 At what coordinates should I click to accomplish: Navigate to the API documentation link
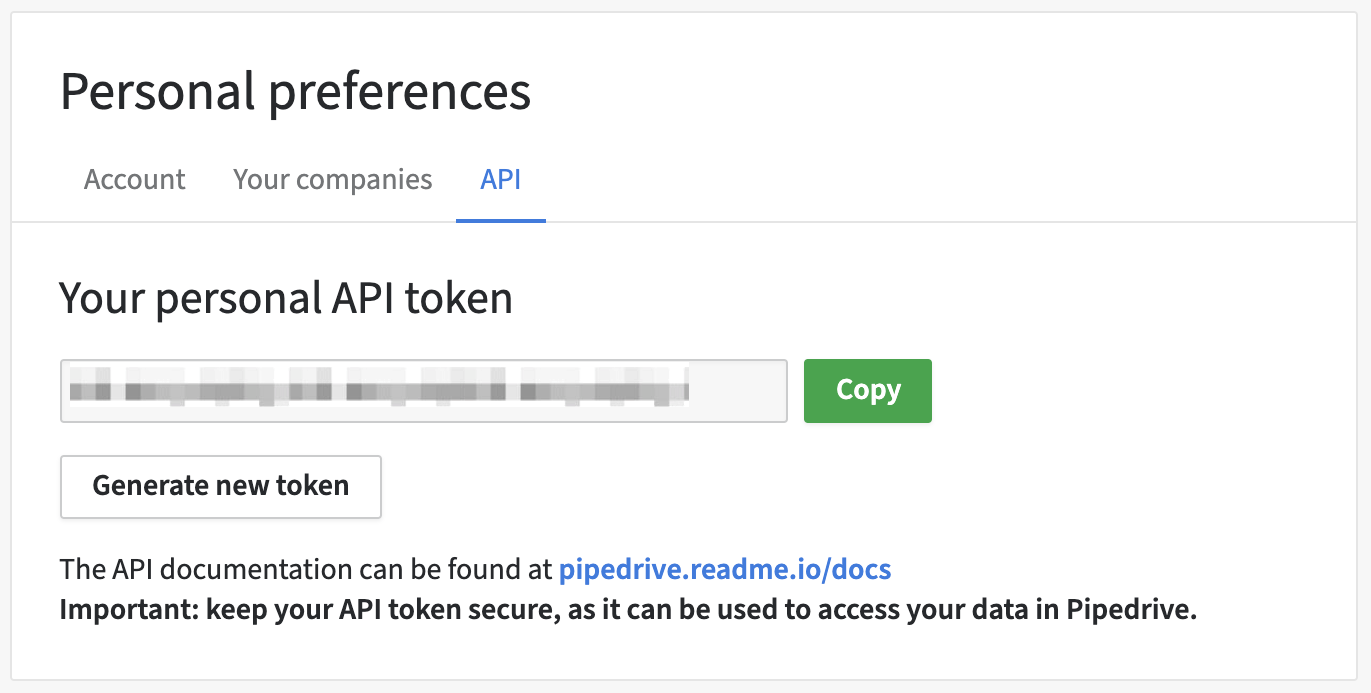725,569
